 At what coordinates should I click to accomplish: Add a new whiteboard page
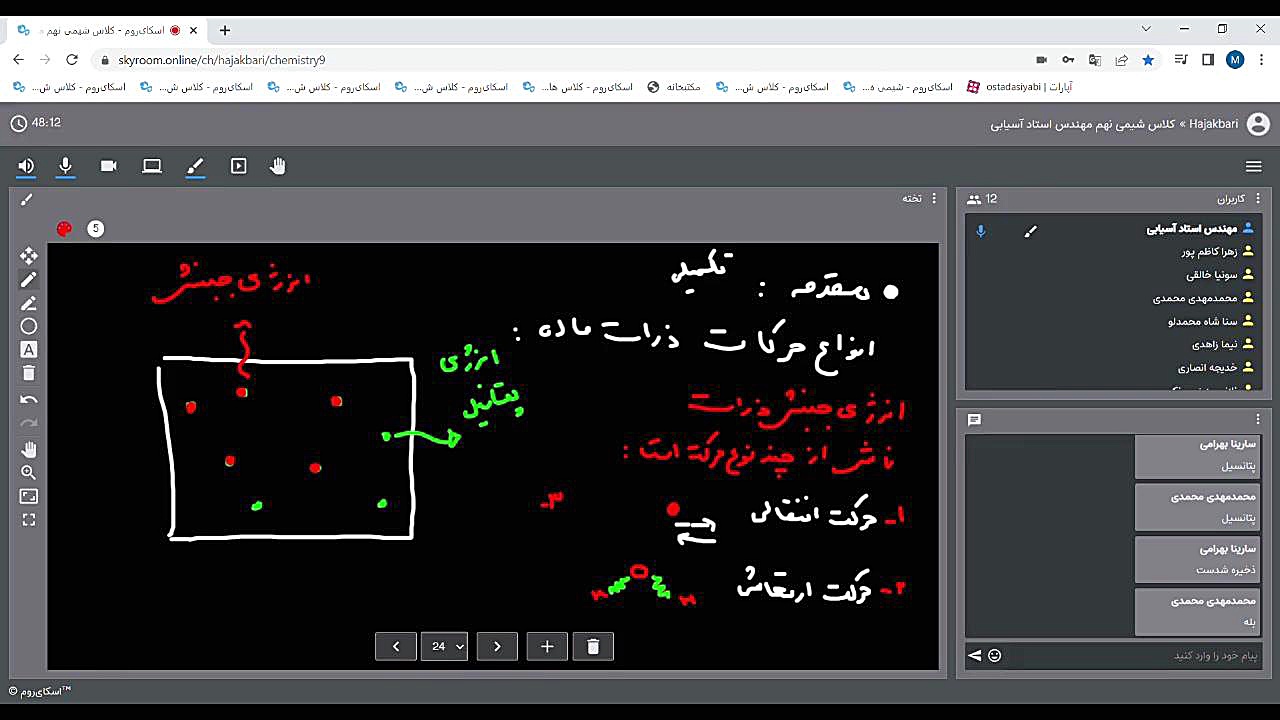pyautogui.click(x=547, y=647)
